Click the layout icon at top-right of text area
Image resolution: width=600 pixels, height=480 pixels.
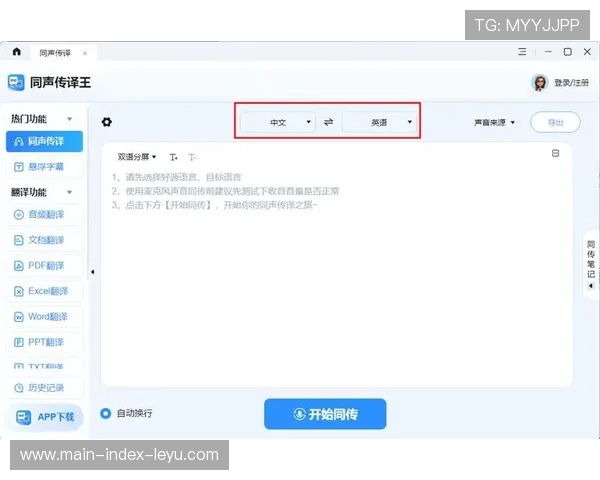(555, 153)
